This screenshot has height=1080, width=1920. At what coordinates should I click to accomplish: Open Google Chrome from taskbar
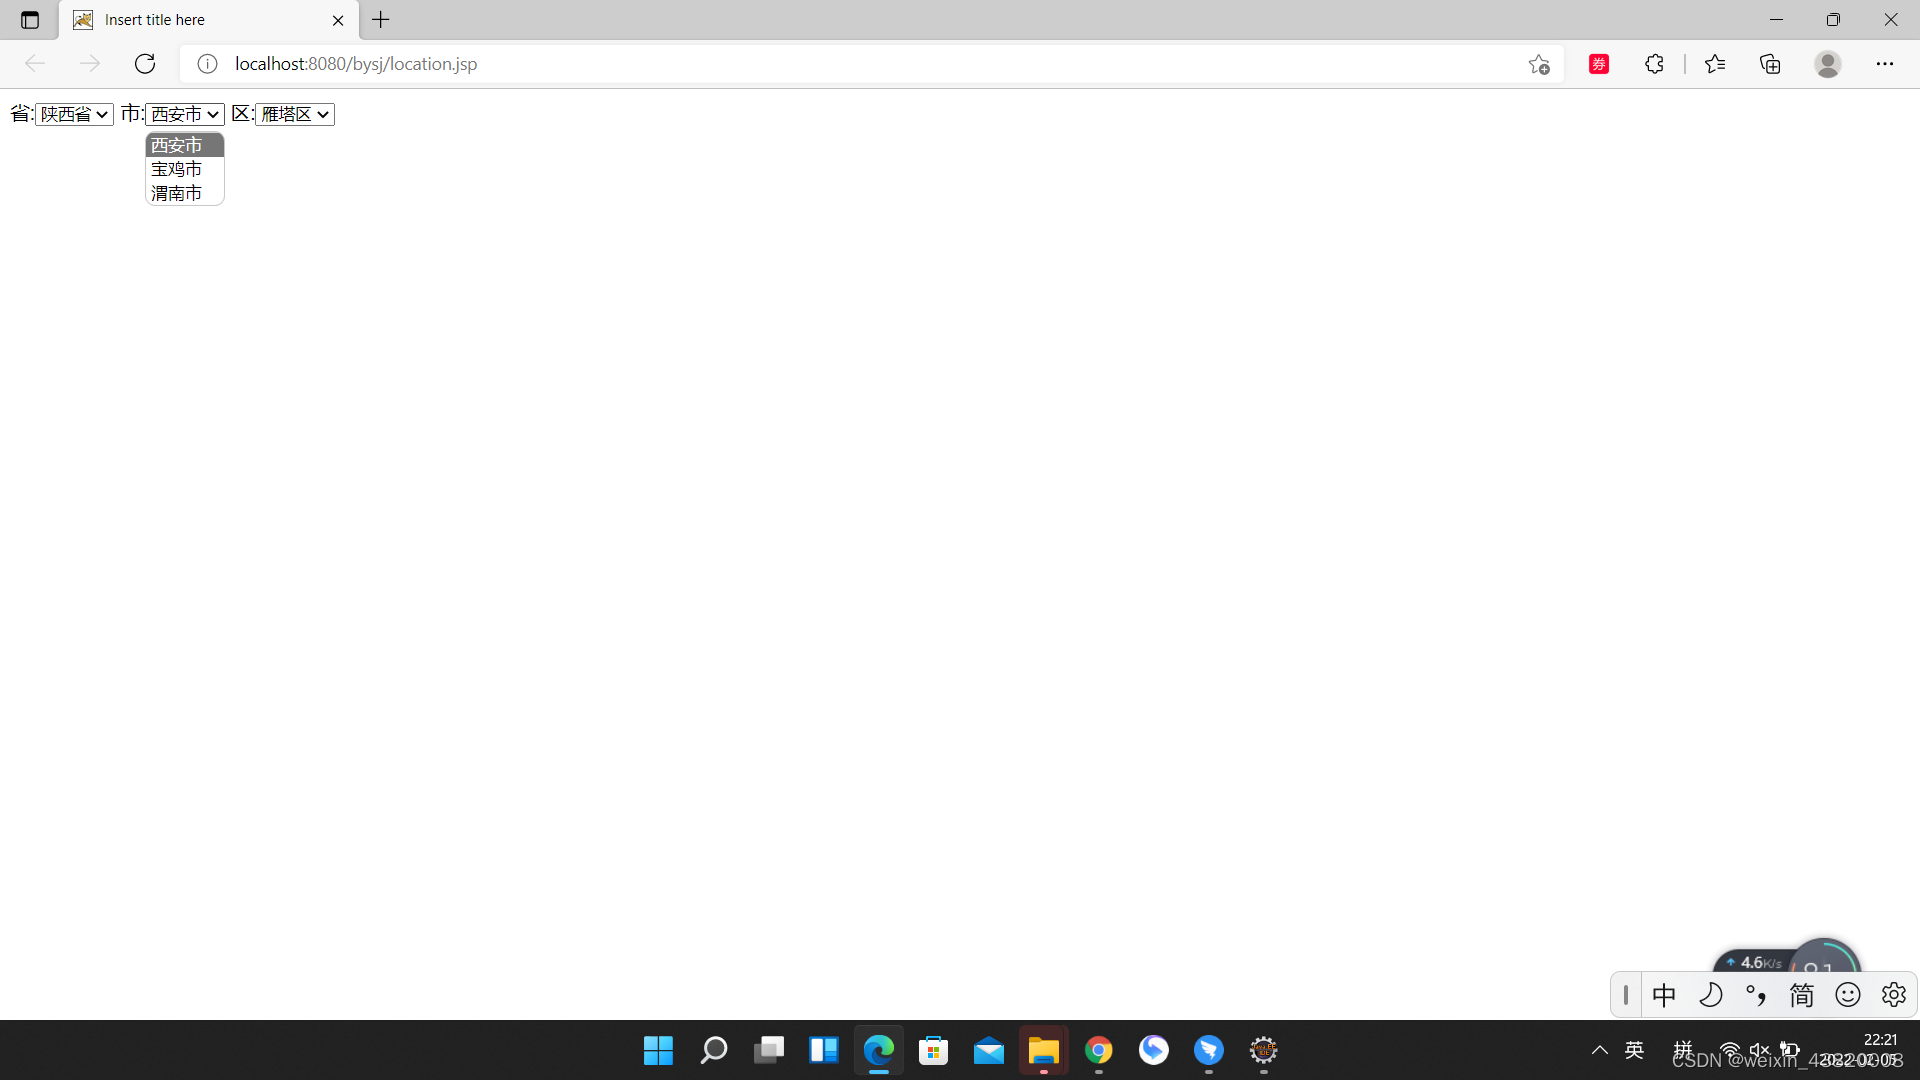[x=1098, y=1050]
